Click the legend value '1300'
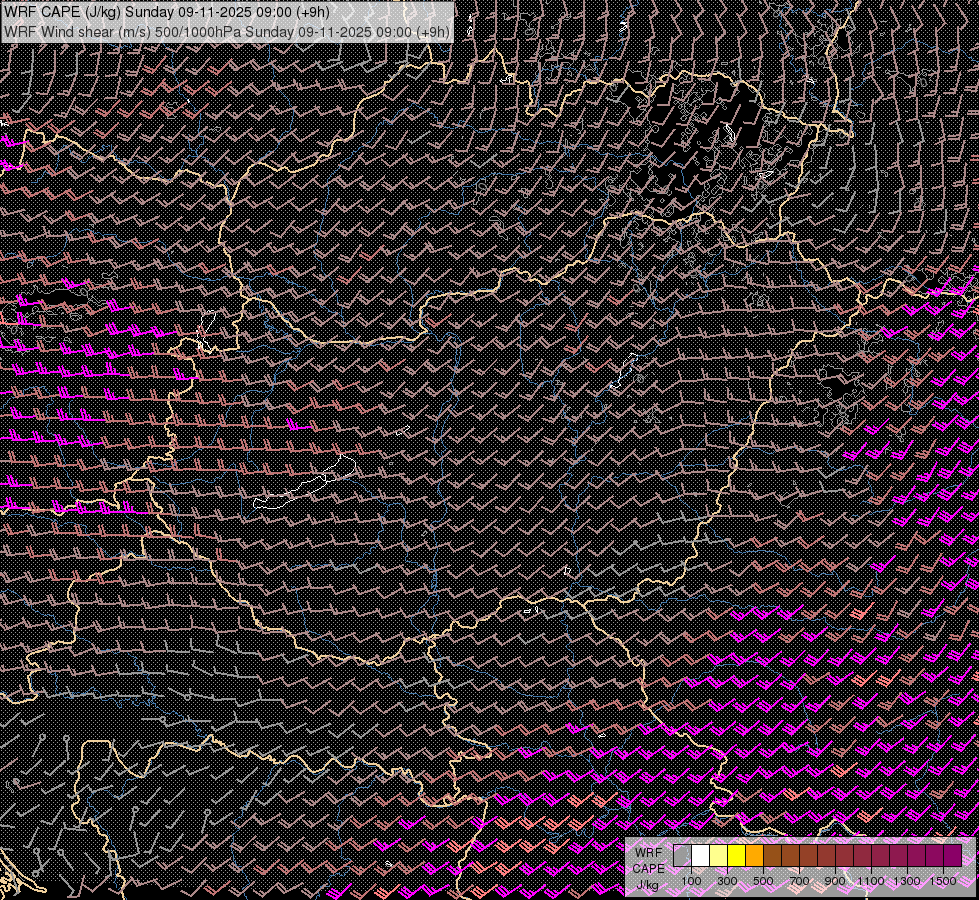979x900 pixels. click(x=907, y=881)
